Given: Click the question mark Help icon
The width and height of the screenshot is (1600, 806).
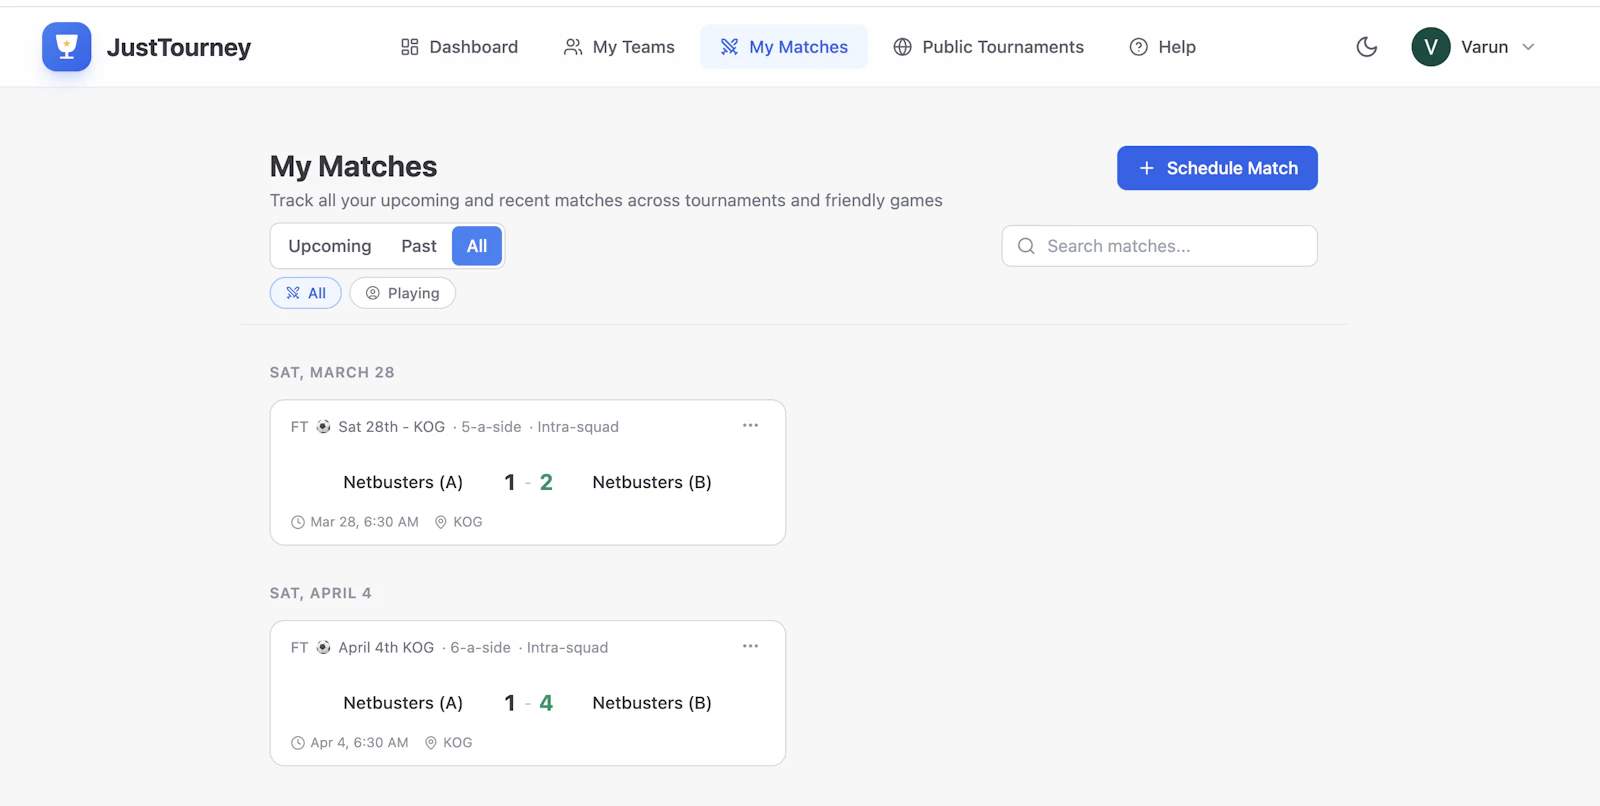Looking at the screenshot, I should 1139,47.
